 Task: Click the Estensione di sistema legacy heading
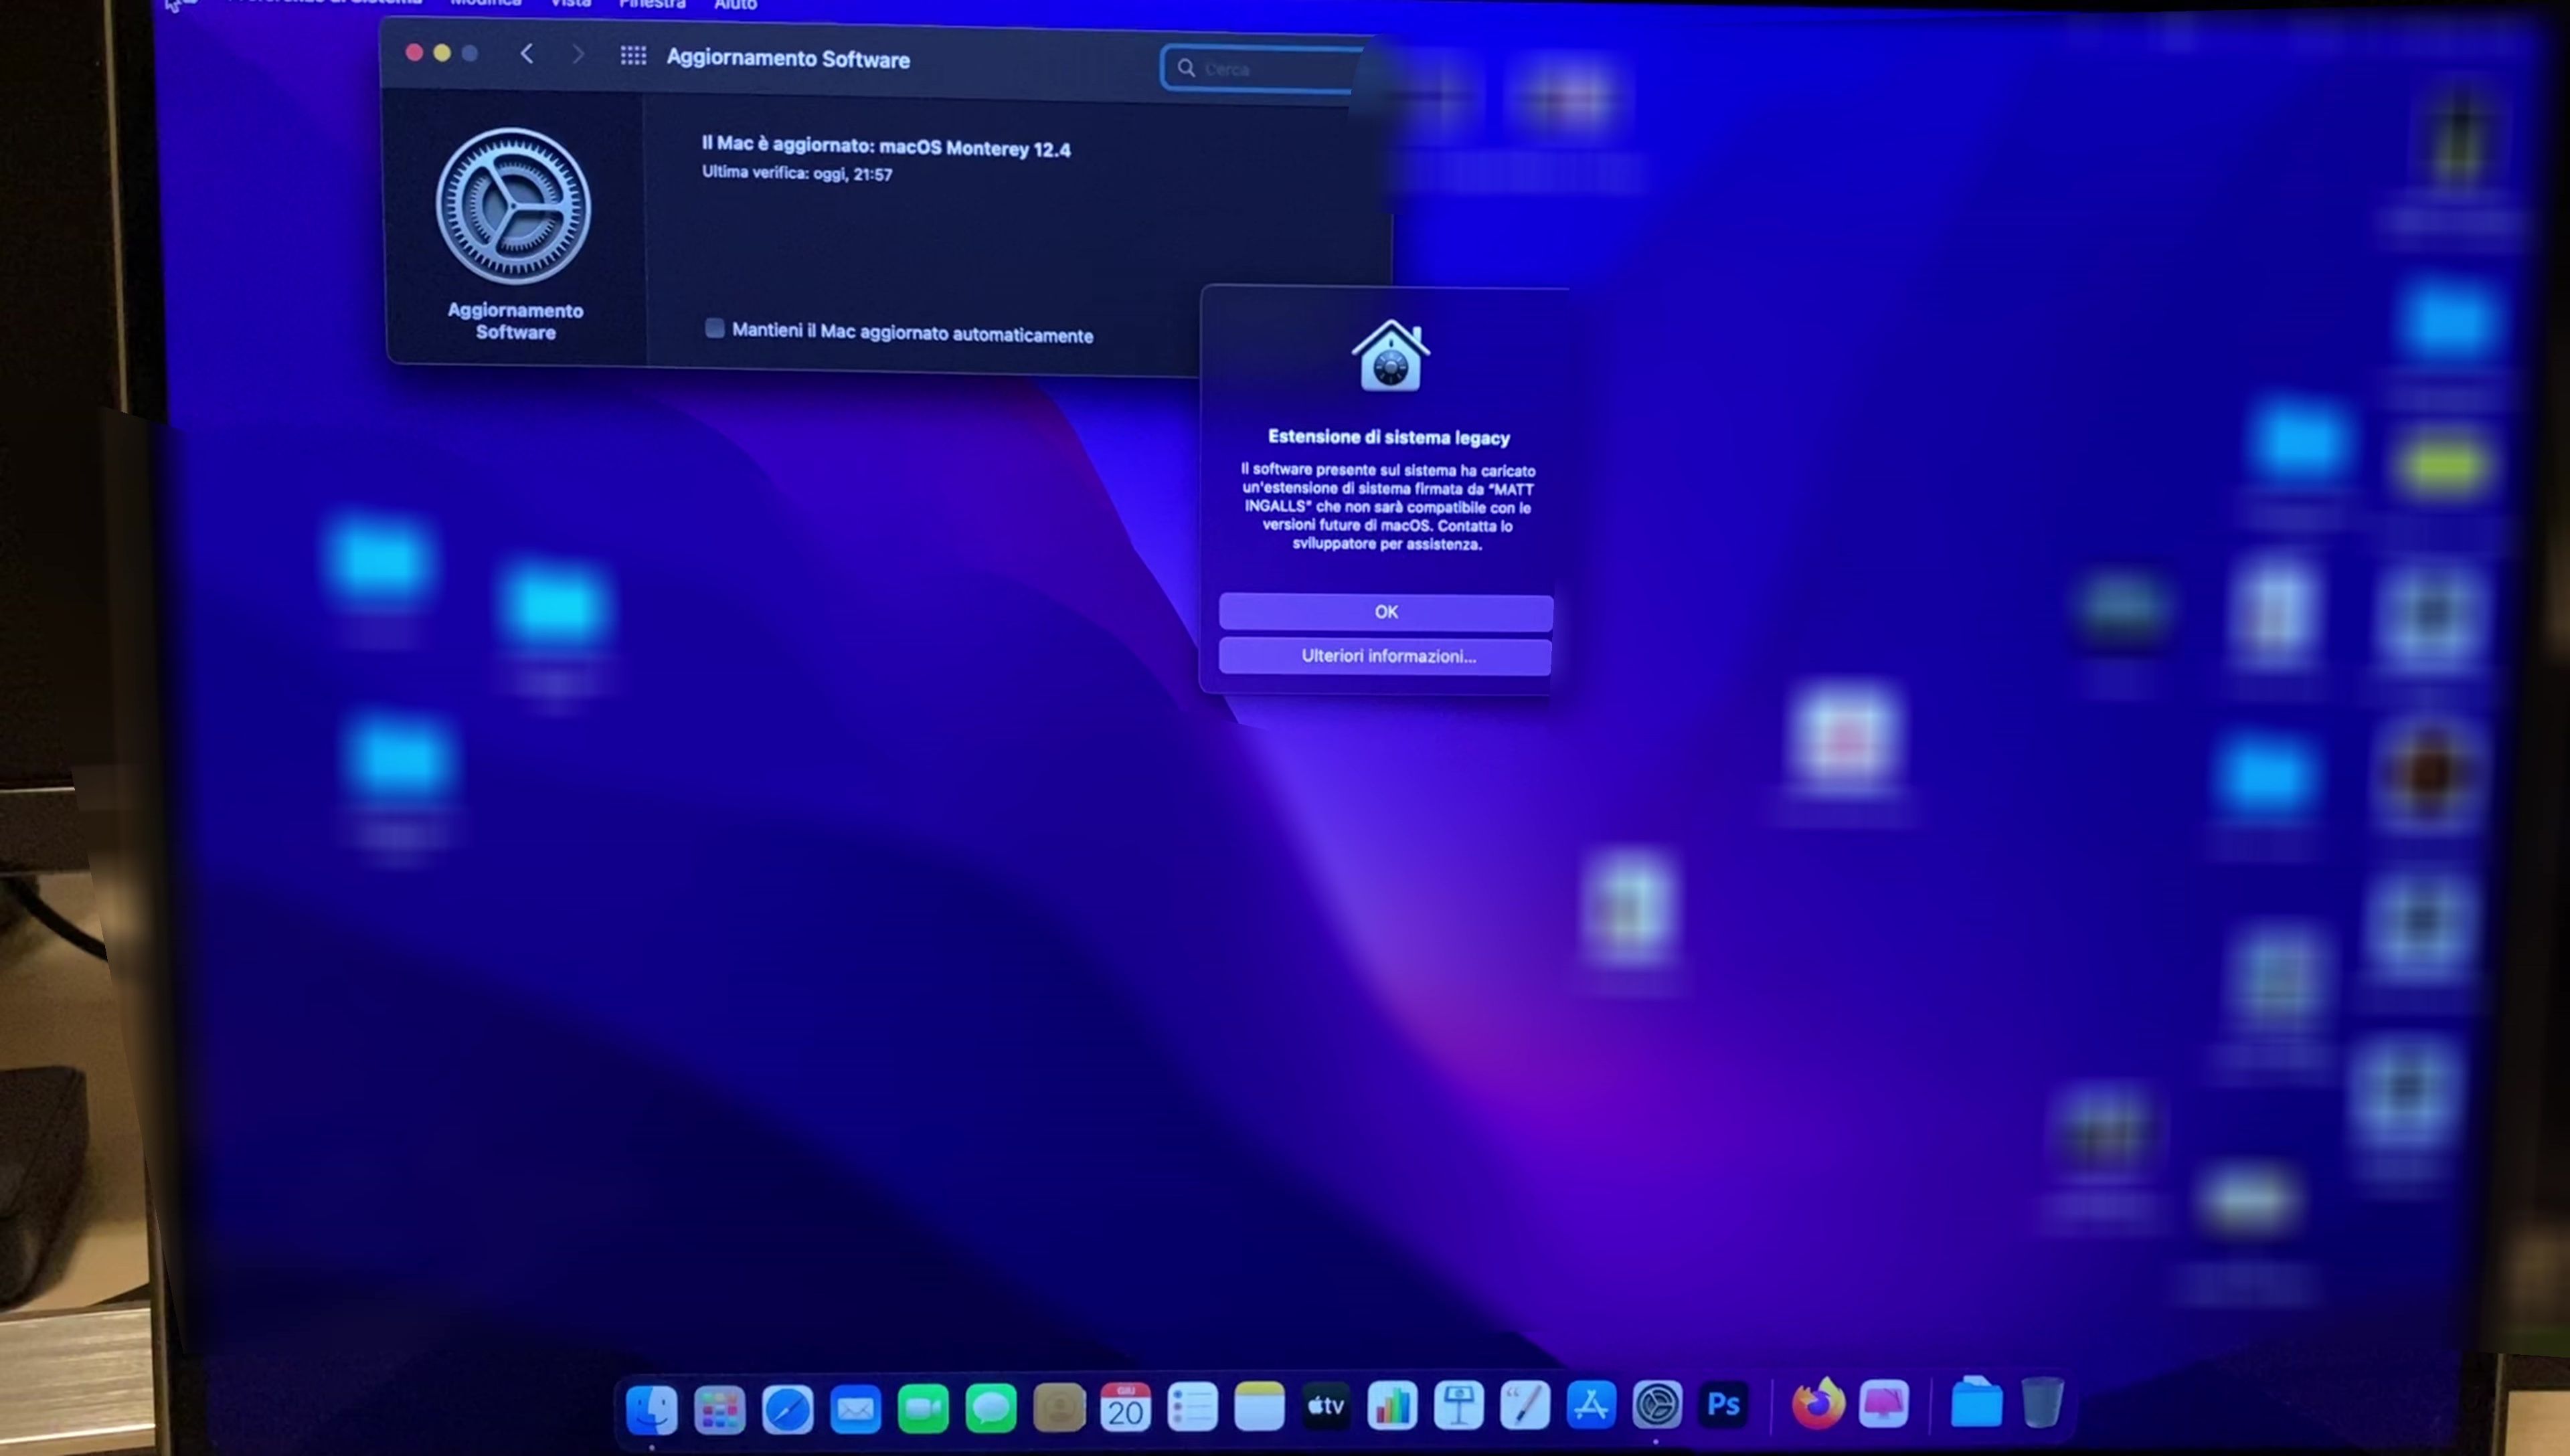pyautogui.click(x=1389, y=437)
